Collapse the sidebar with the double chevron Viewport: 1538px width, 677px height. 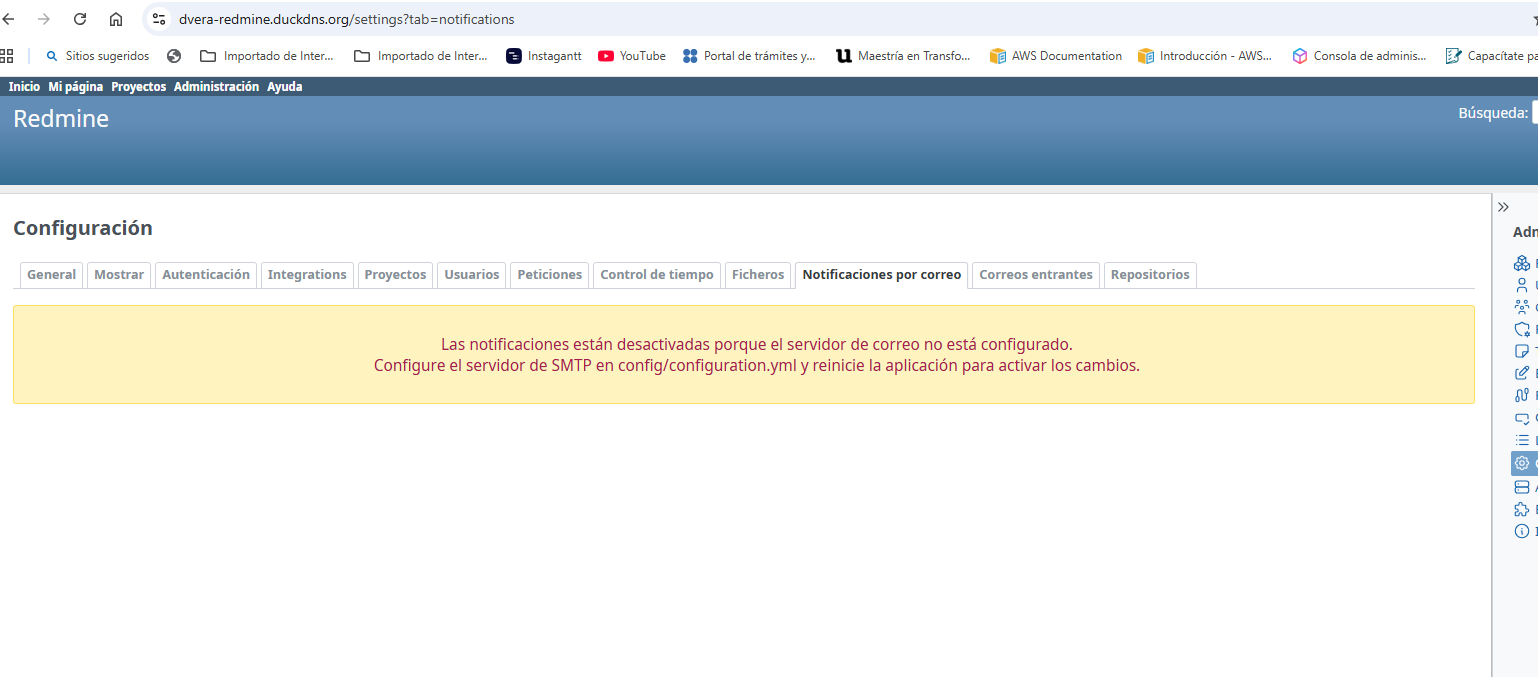(1503, 207)
